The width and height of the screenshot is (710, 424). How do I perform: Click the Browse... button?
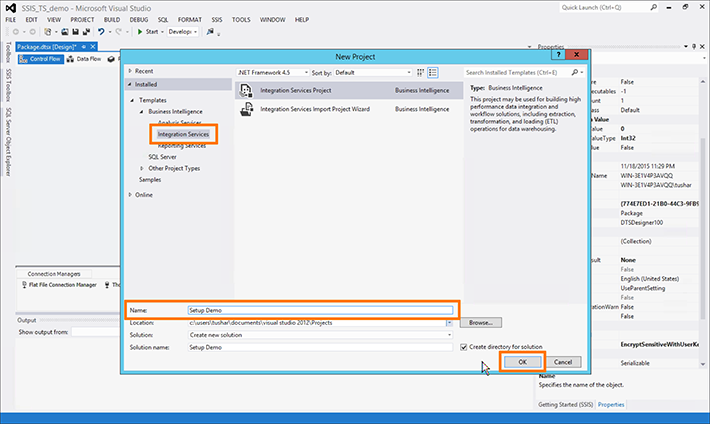click(481, 323)
